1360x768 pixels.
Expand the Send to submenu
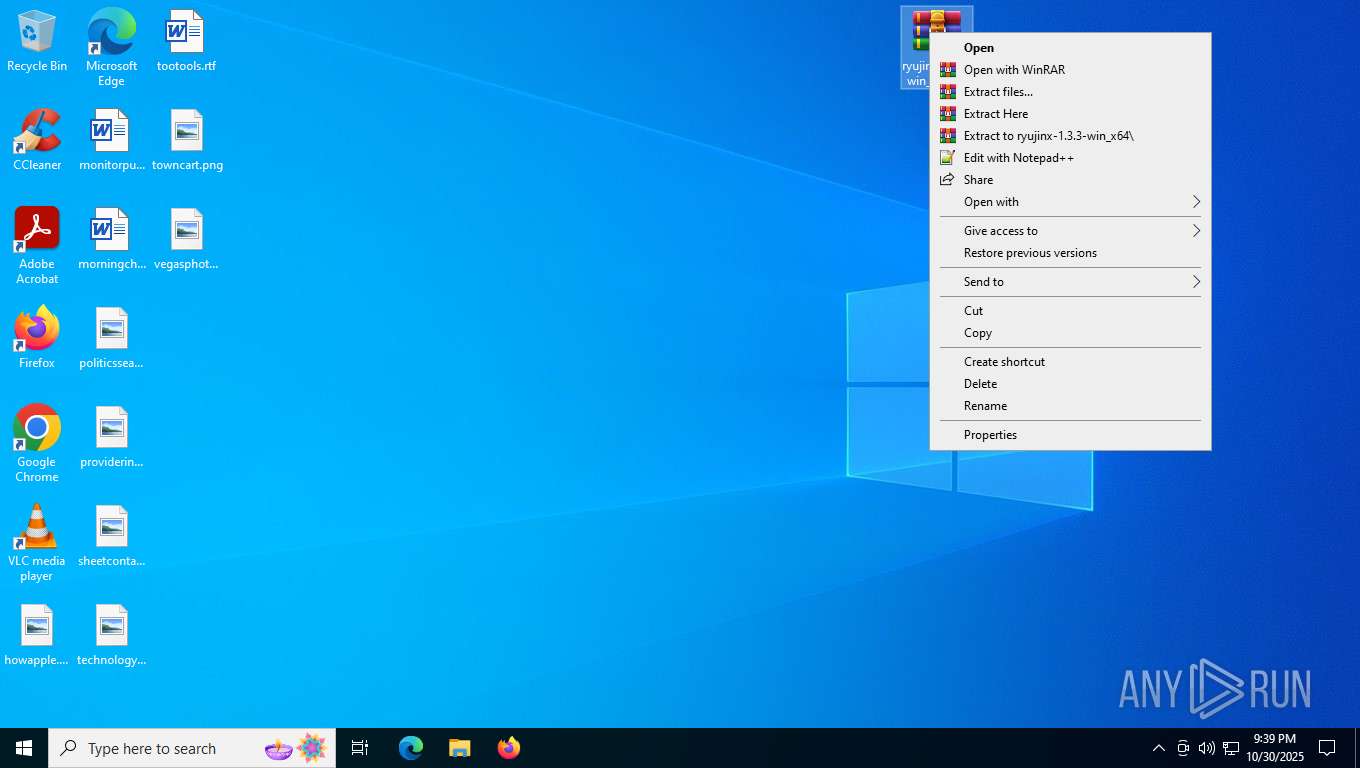pos(1070,282)
